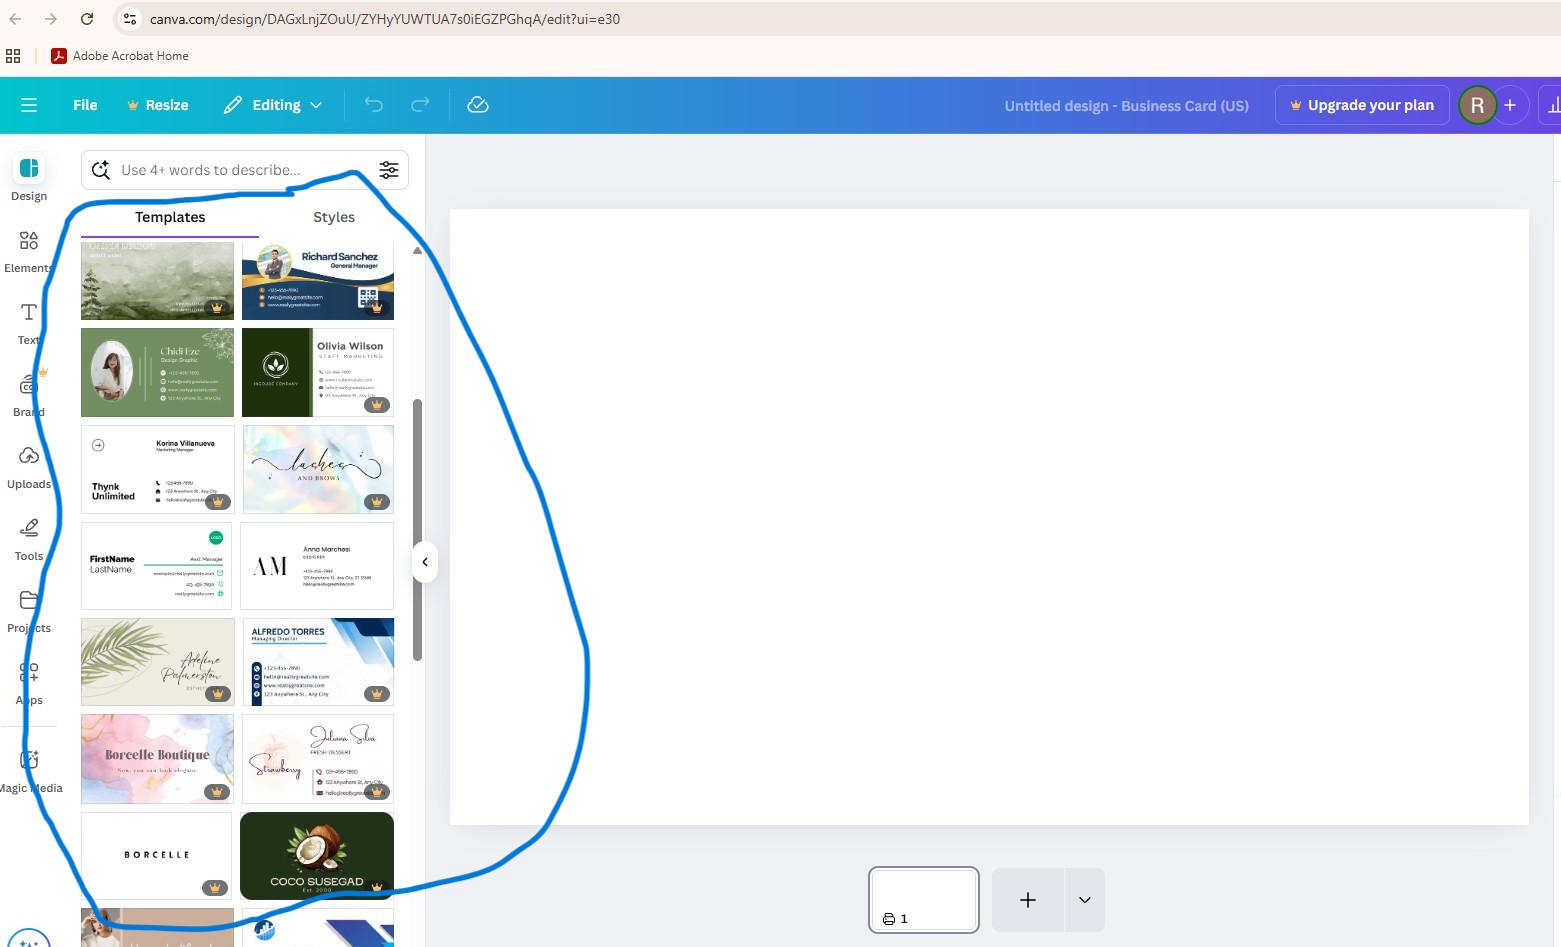Open the Elements sidebar panel
1561x947 pixels.
click(29, 250)
